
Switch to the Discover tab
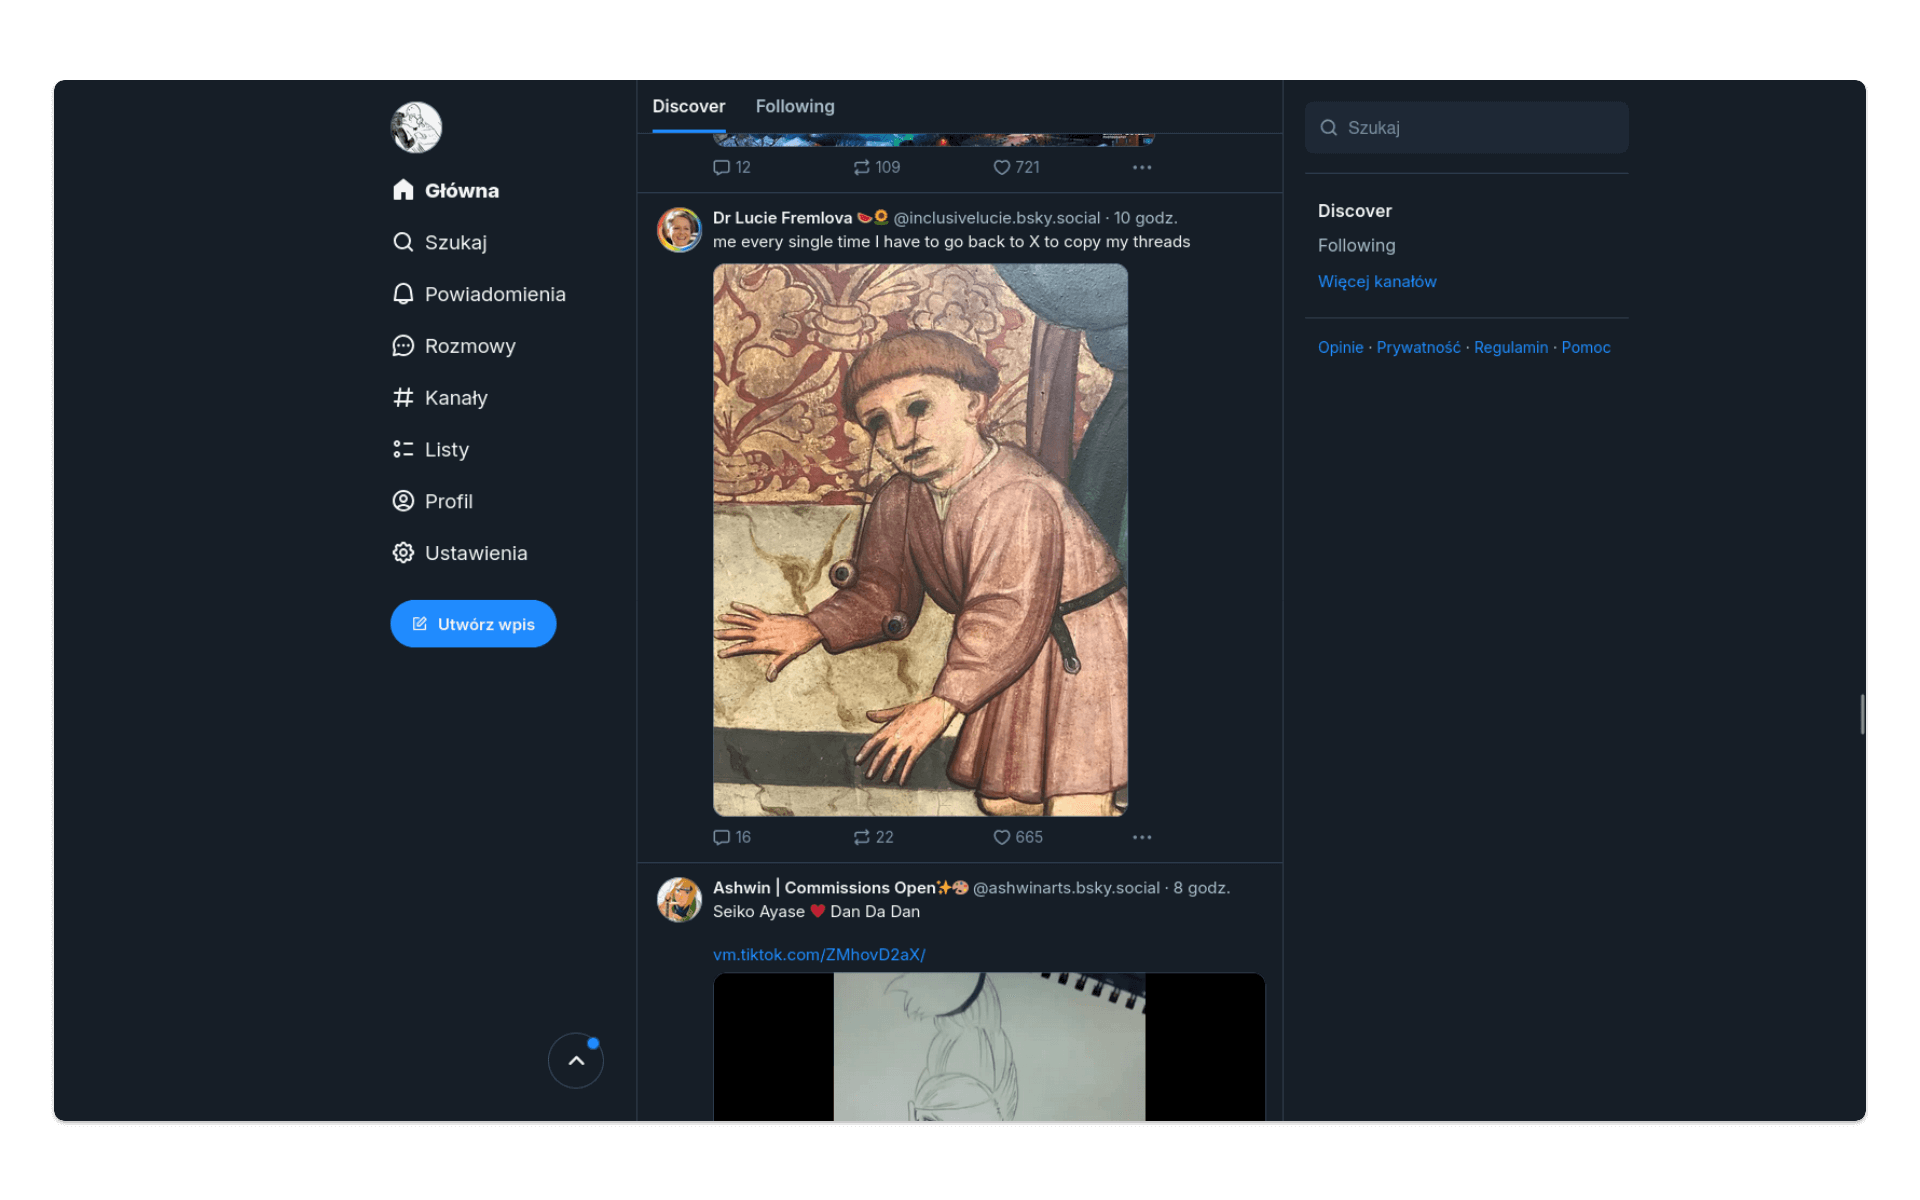click(689, 106)
